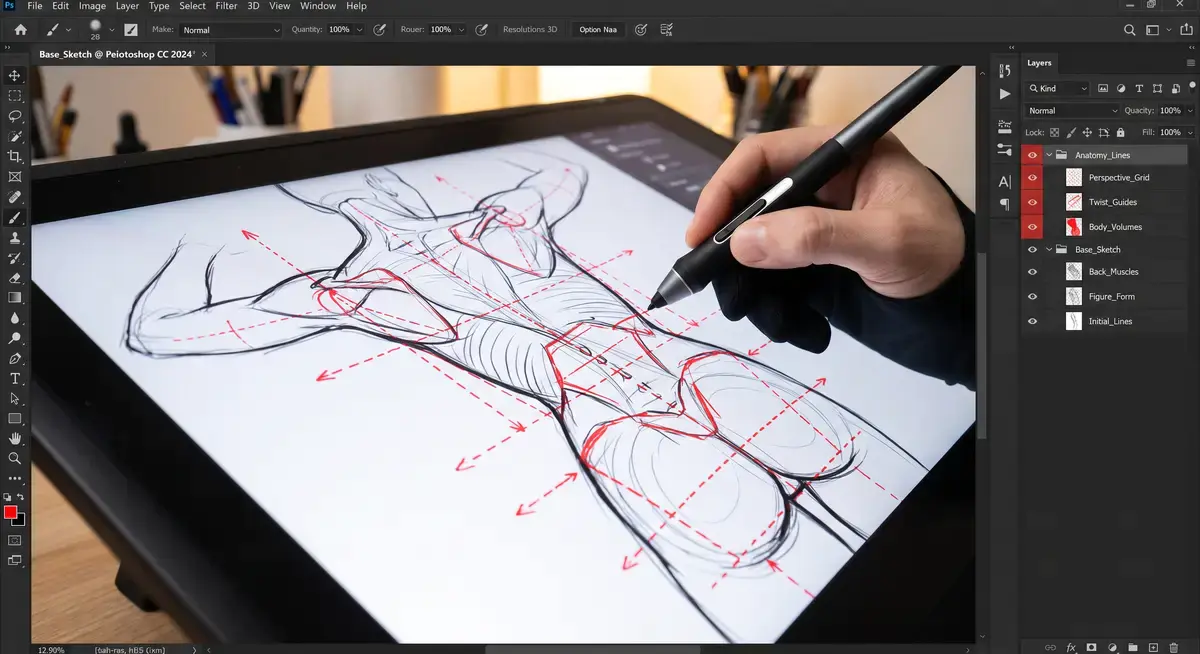
Task: Hide the Twist_Guides layer
Action: click(x=1032, y=202)
